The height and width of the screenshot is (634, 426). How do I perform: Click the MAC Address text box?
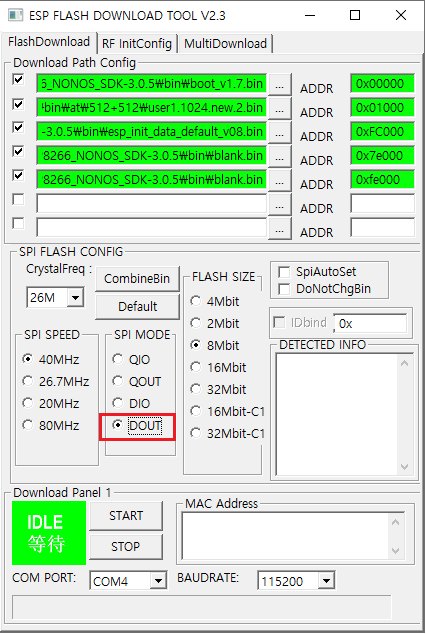(285, 536)
